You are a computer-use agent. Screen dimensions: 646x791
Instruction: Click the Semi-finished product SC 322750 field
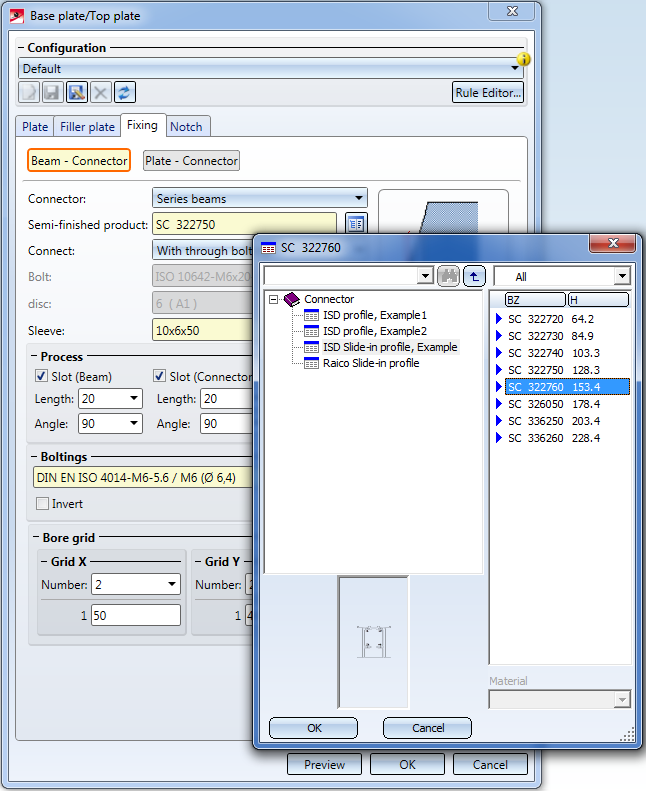tap(245, 224)
